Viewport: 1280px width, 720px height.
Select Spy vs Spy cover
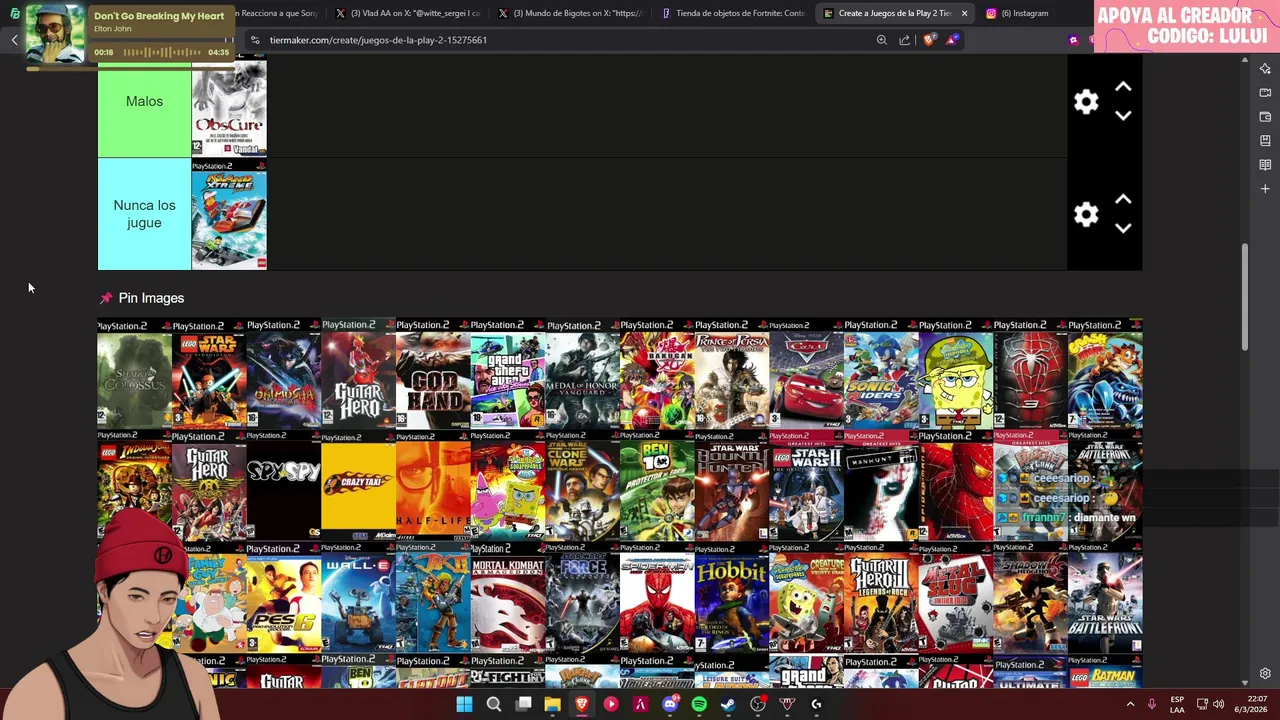click(x=283, y=487)
